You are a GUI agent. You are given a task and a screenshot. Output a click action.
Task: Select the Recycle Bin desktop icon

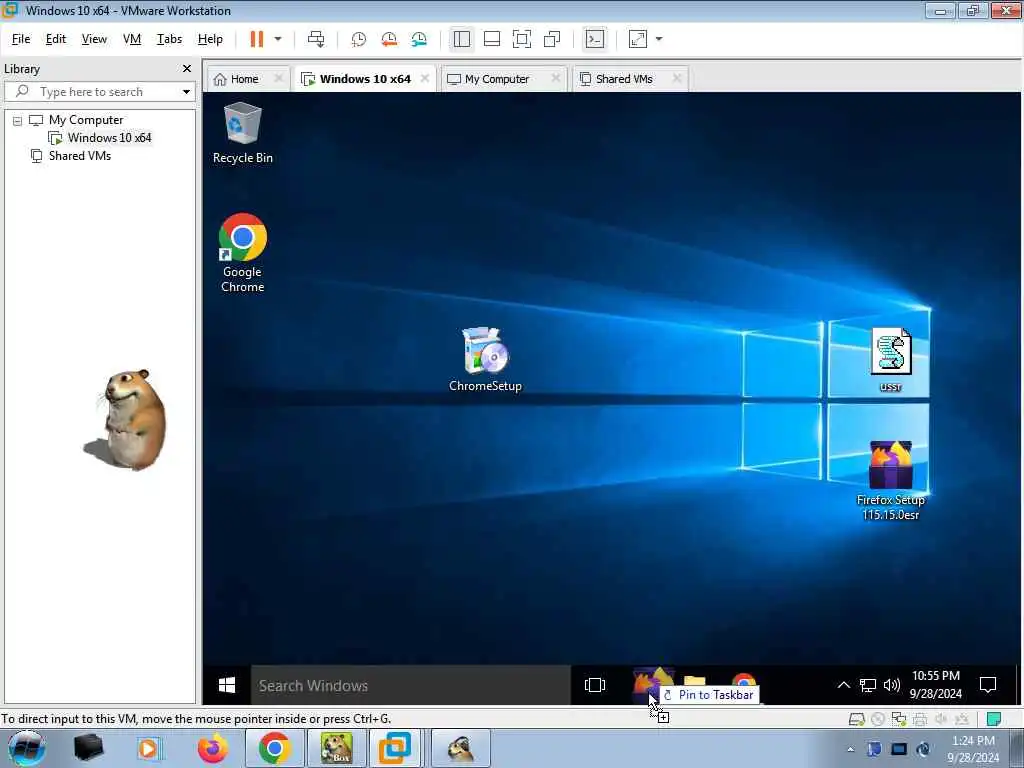(243, 133)
